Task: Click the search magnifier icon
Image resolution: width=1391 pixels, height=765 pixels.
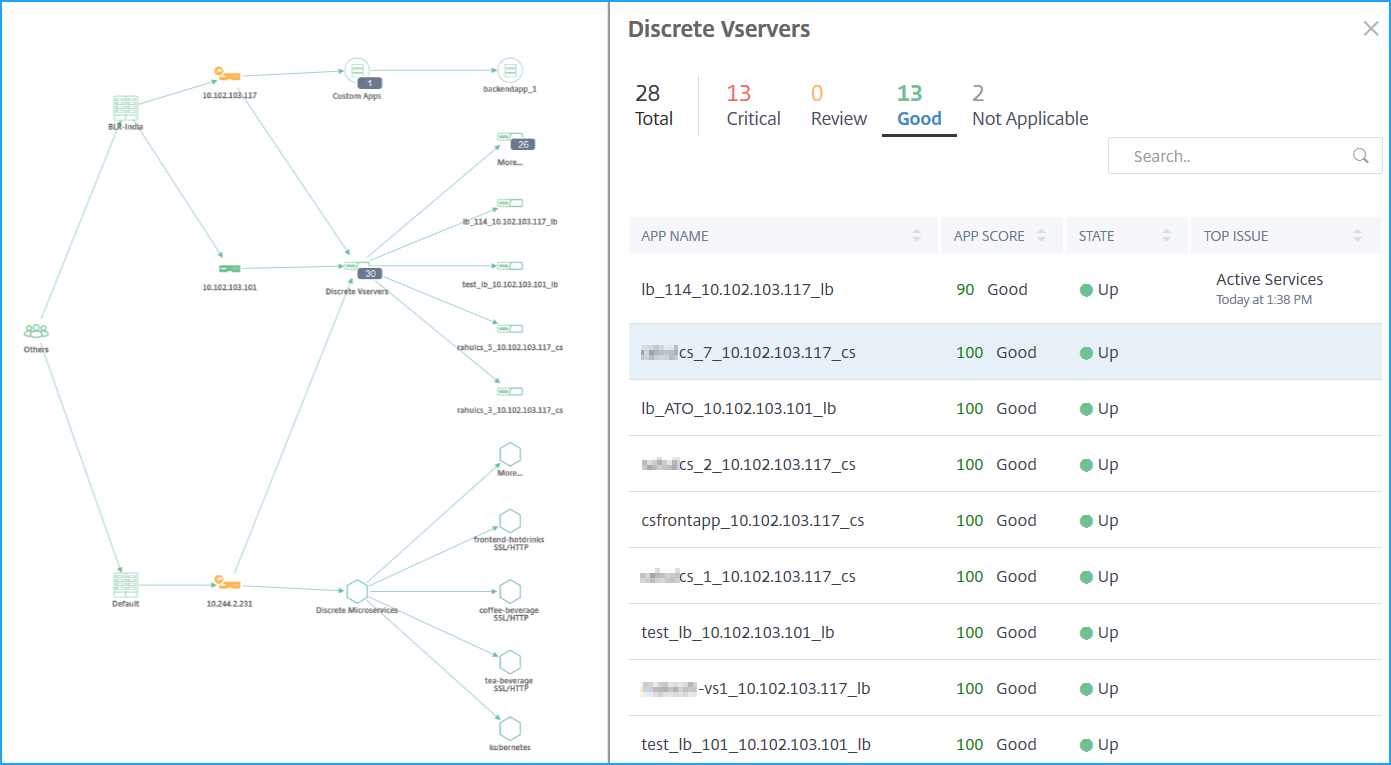Action: pos(1361,156)
